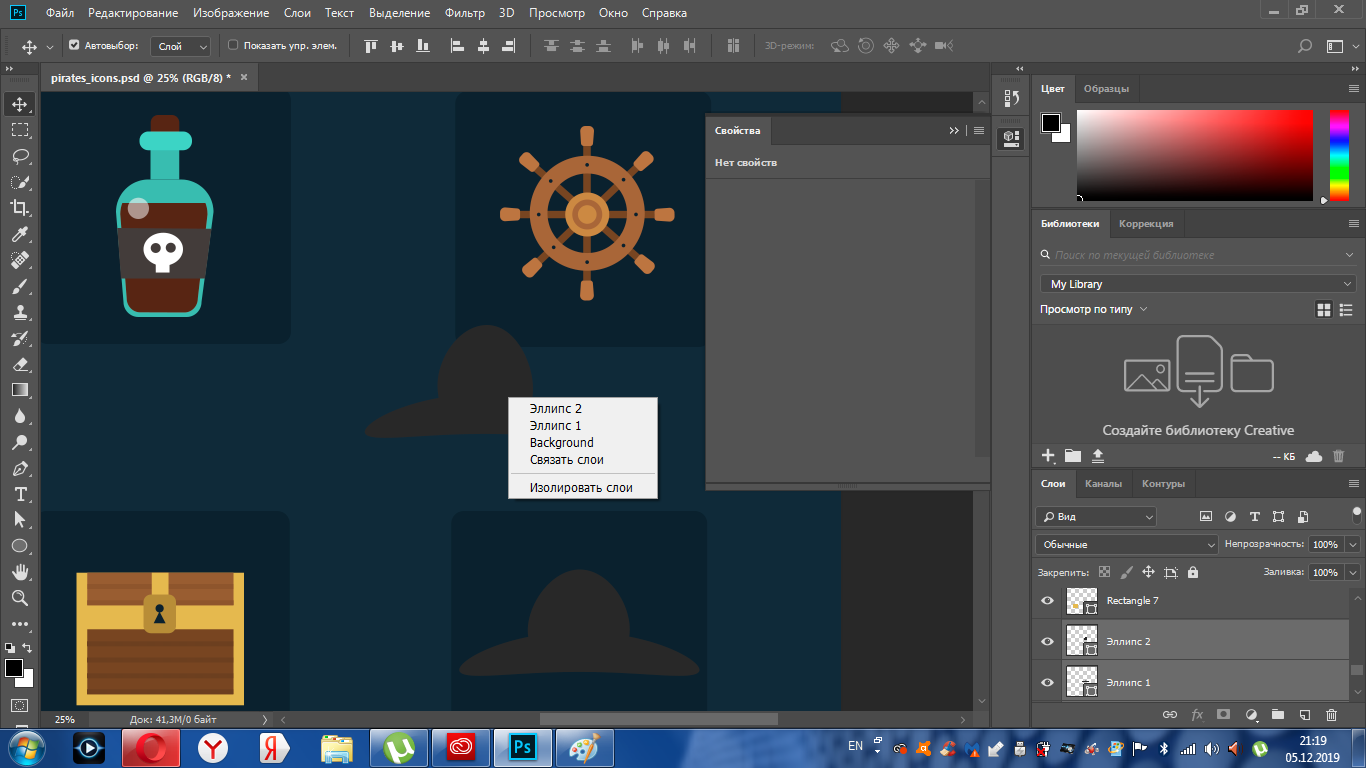This screenshot has height=768, width=1366.
Task: Select the Path Selection tool
Action: coord(20,520)
